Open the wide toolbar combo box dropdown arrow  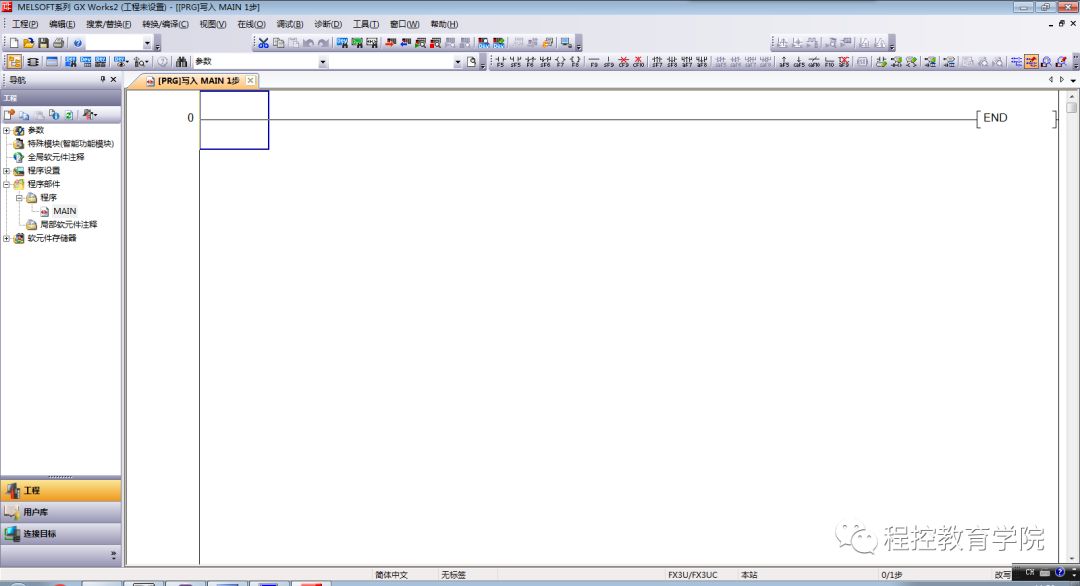coord(457,62)
